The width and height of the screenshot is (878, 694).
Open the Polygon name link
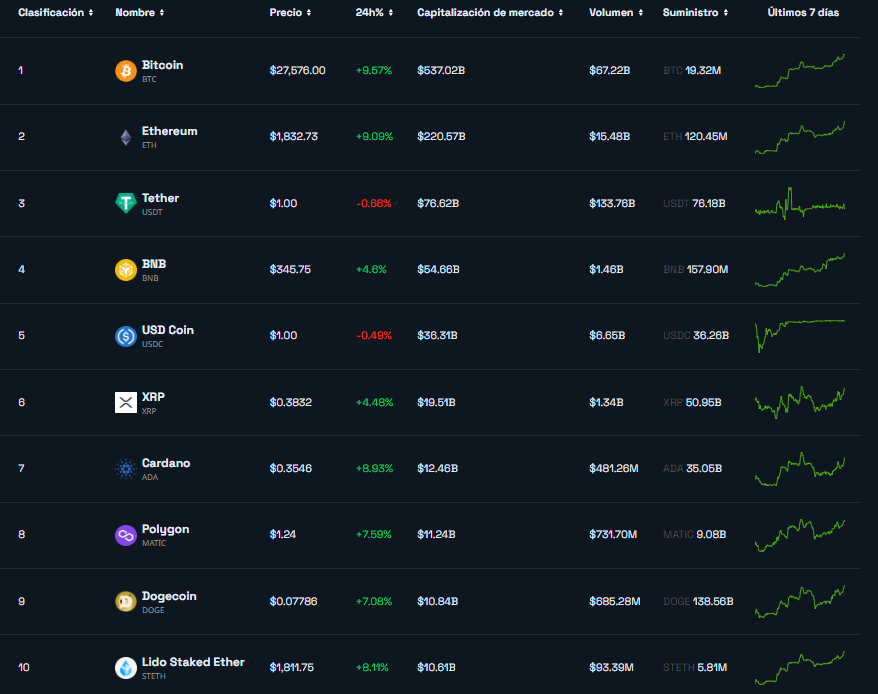165,529
